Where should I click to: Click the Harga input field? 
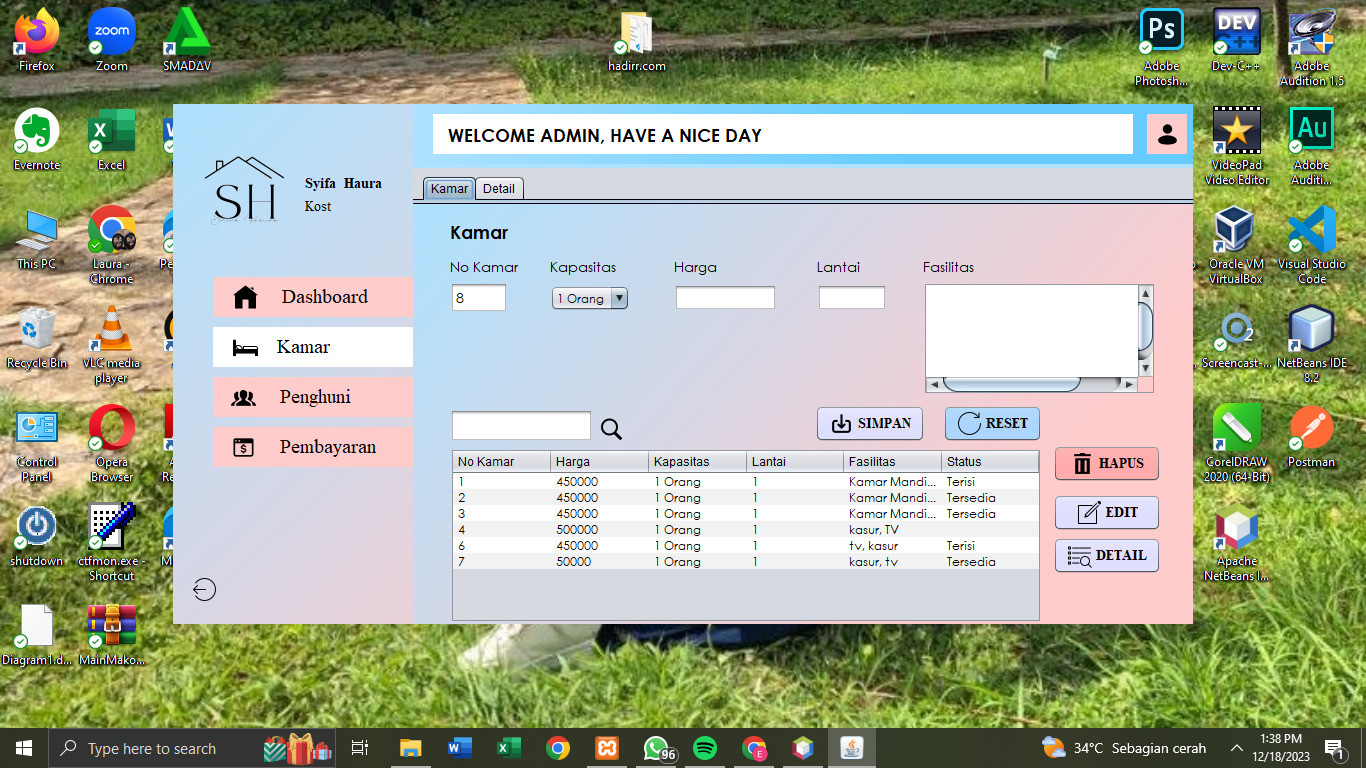coord(725,297)
